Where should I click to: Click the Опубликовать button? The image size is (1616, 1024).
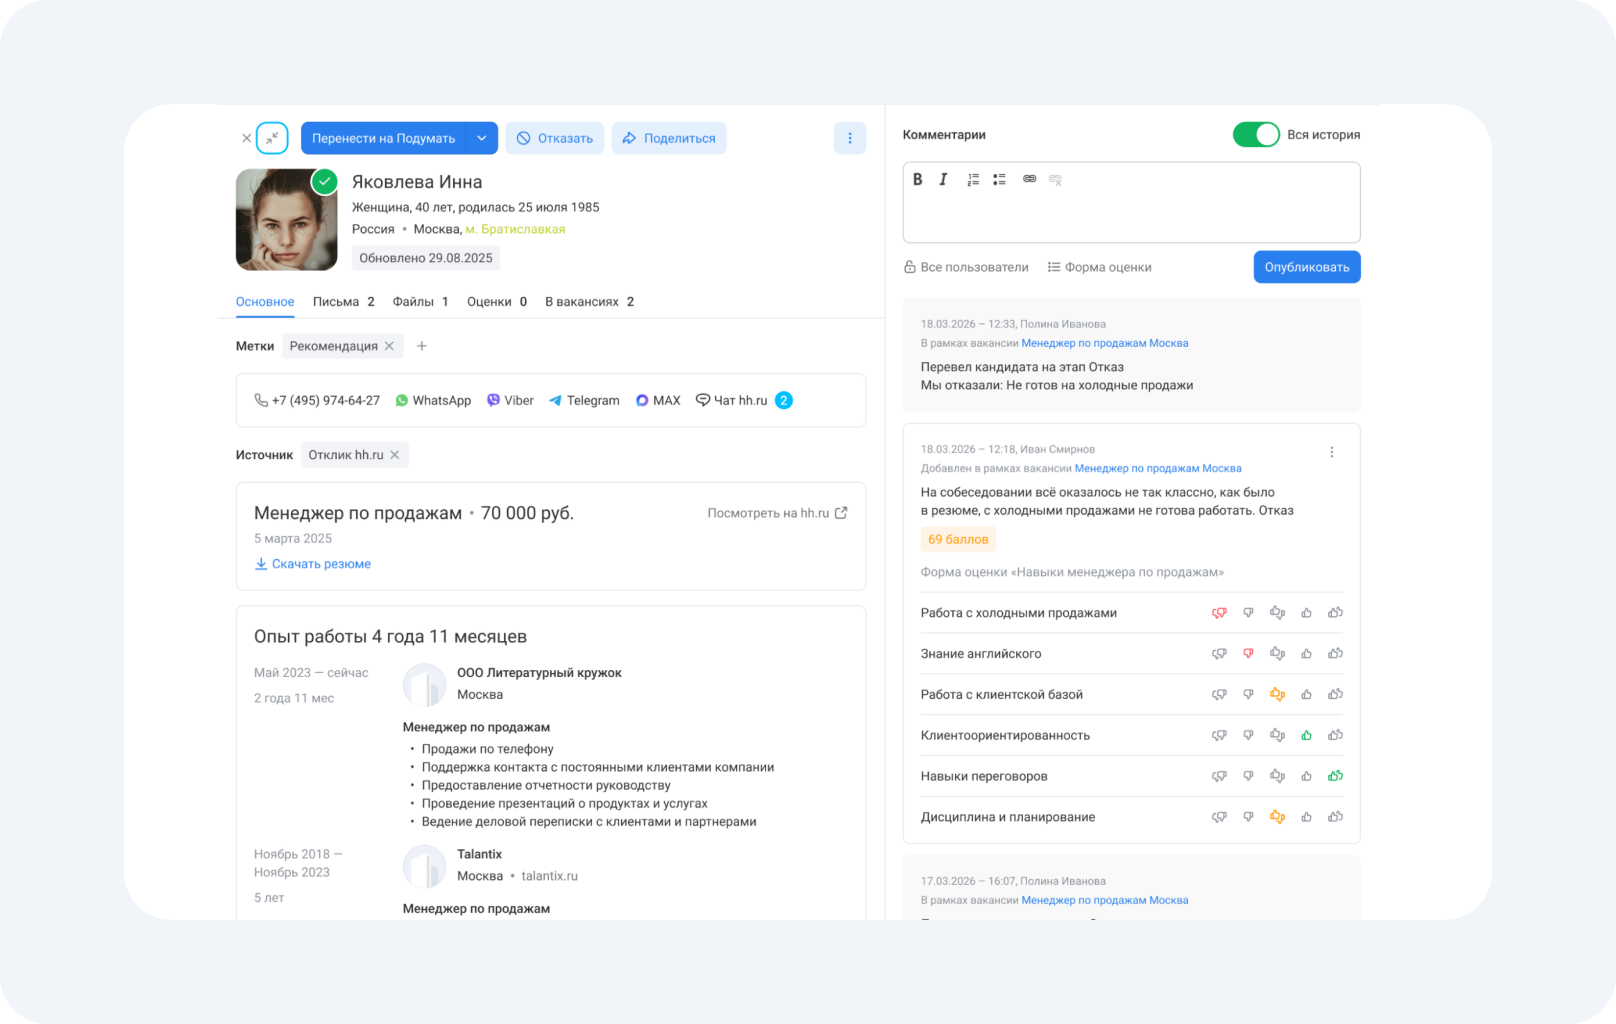pyautogui.click(x=1307, y=267)
